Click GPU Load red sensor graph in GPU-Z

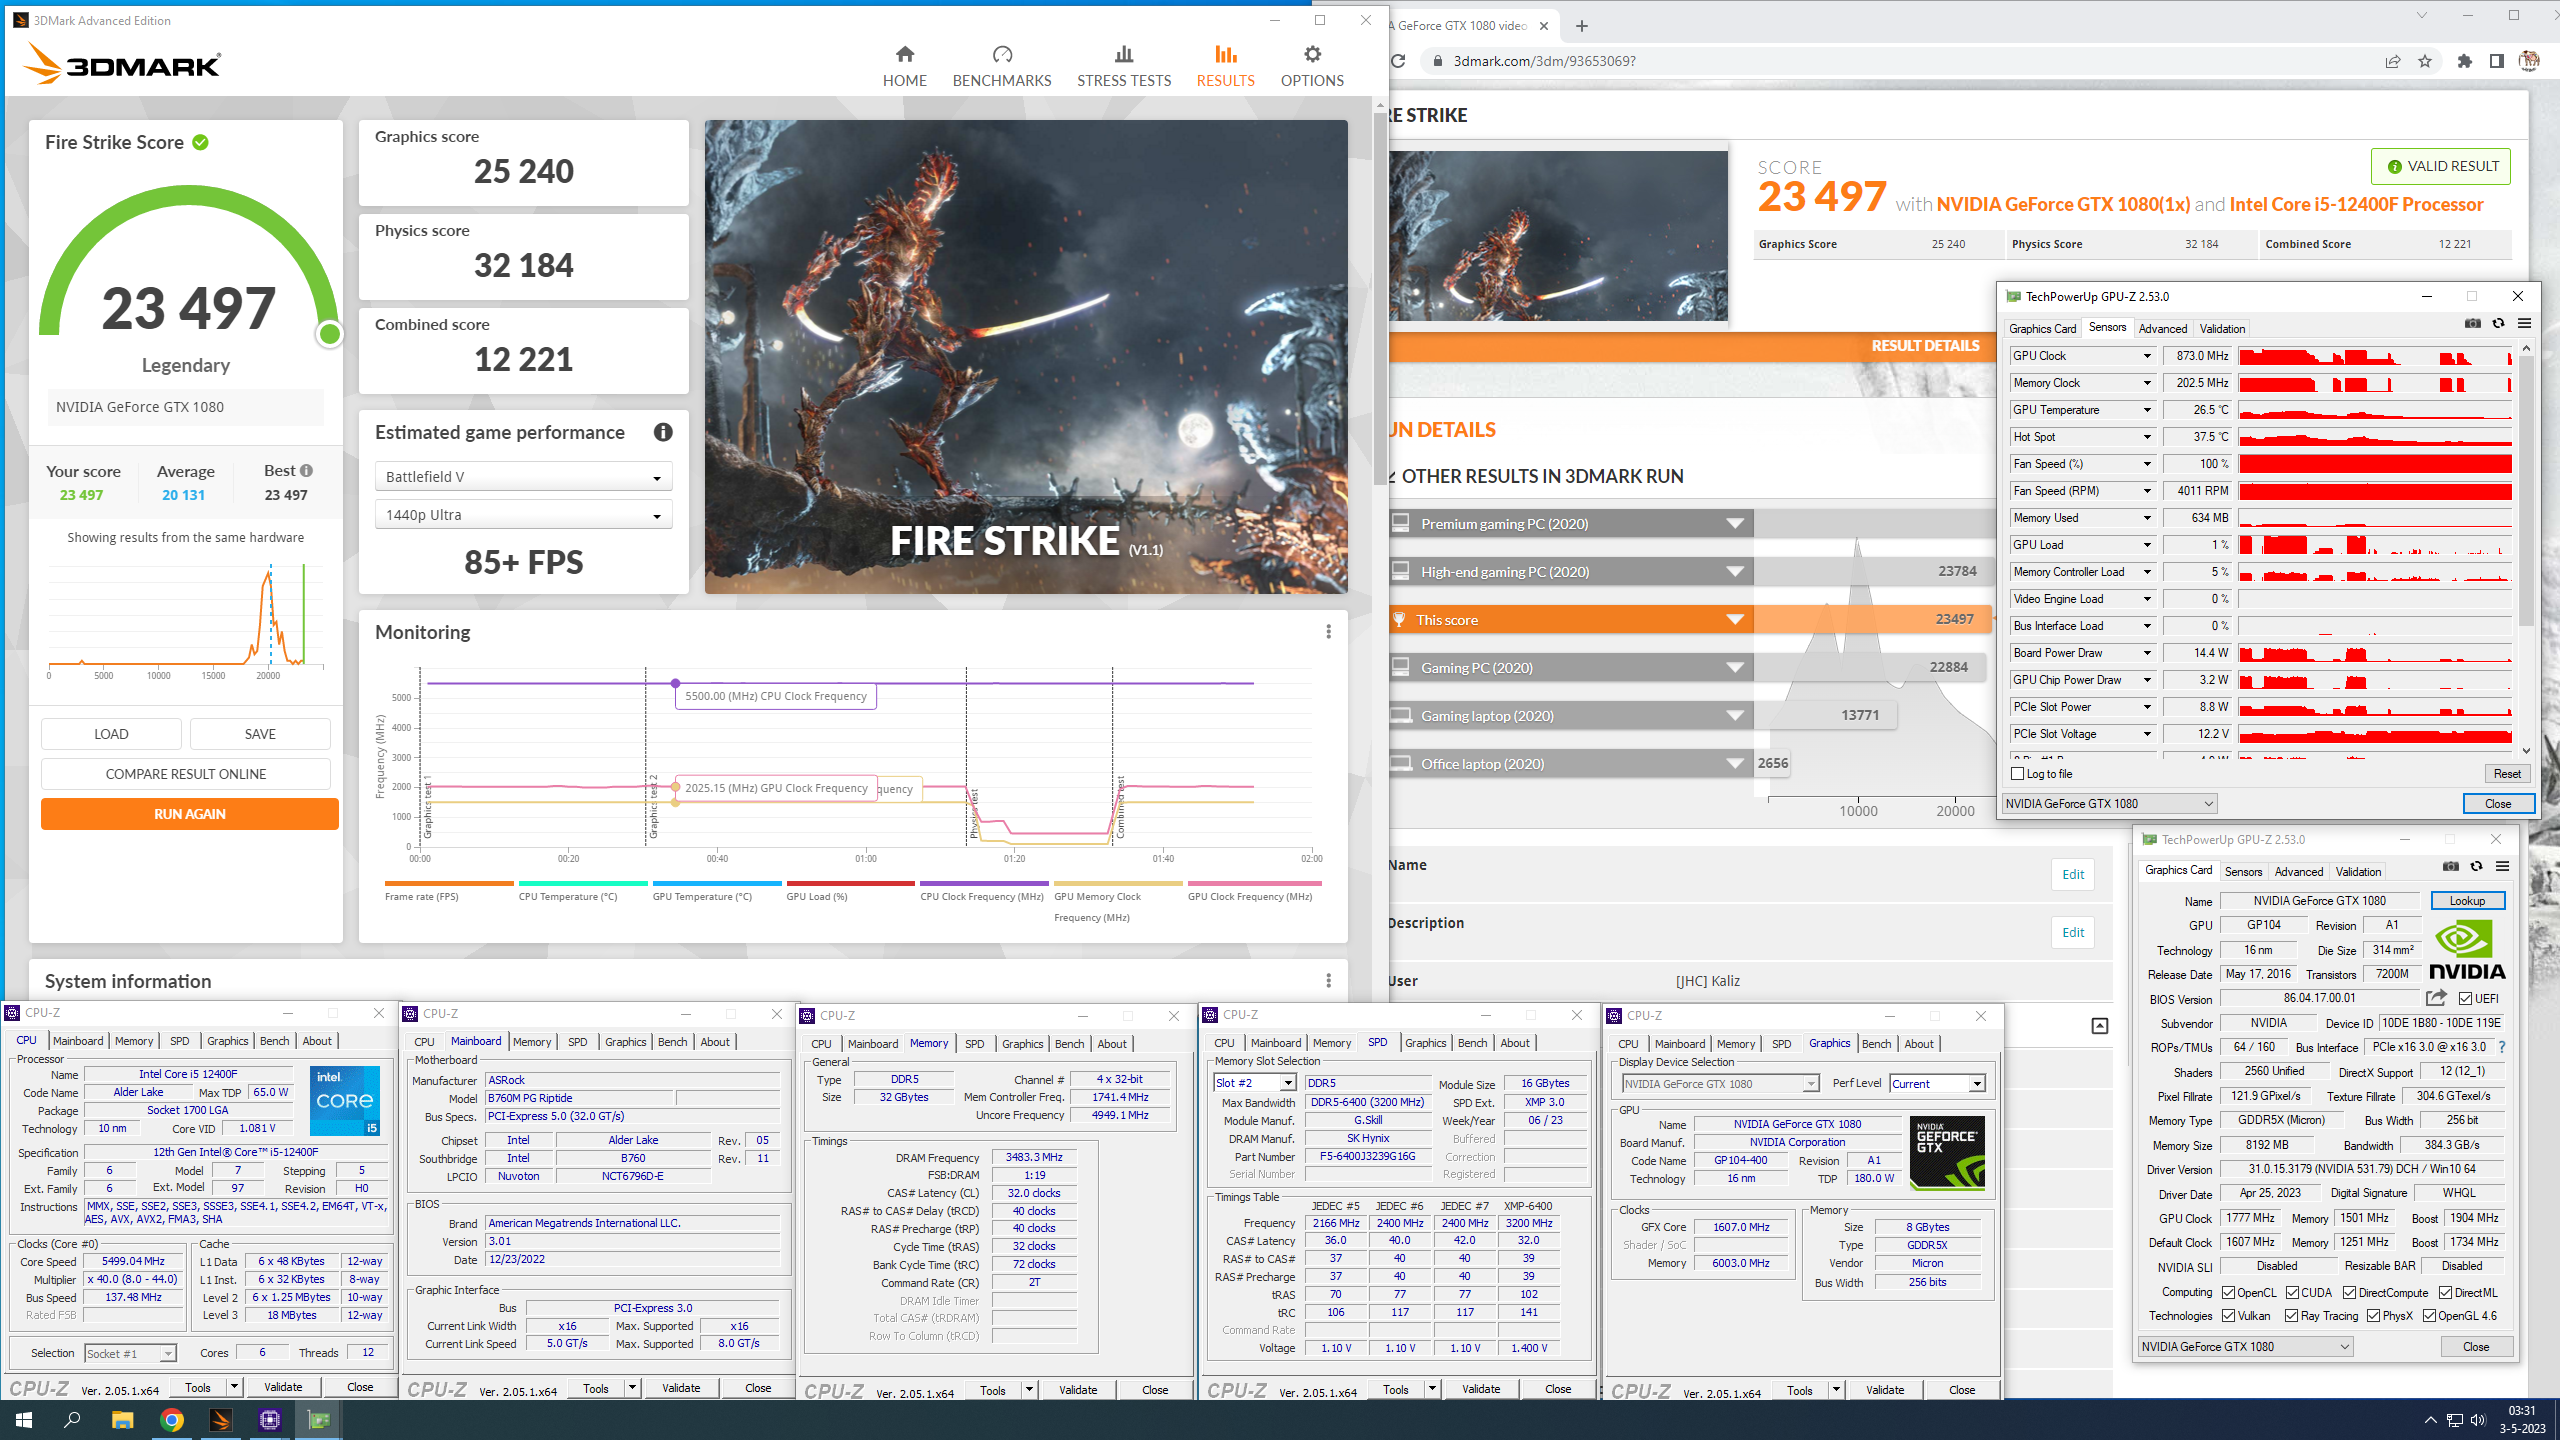point(2375,545)
